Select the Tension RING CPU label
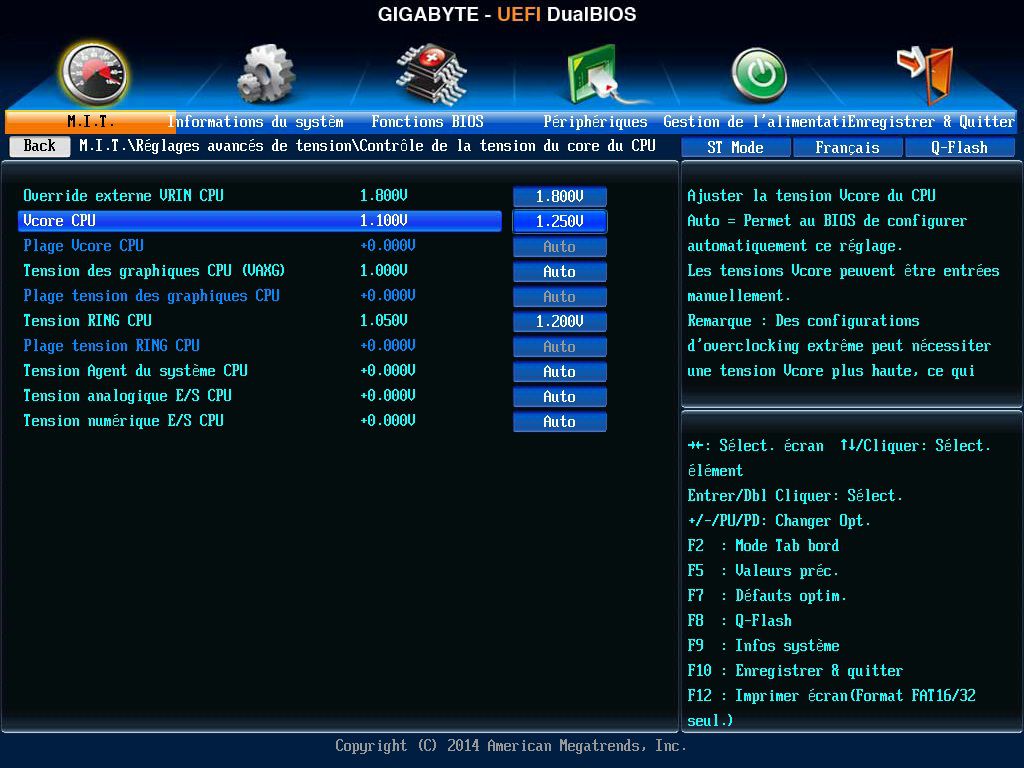 click(x=88, y=321)
